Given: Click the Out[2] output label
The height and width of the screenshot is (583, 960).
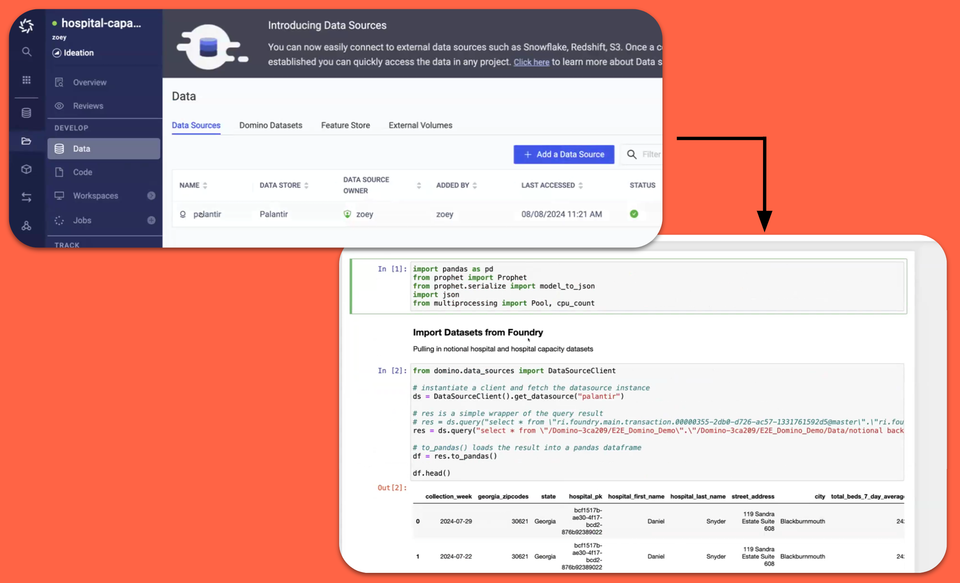Looking at the screenshot, I should (x=392, y=488).
